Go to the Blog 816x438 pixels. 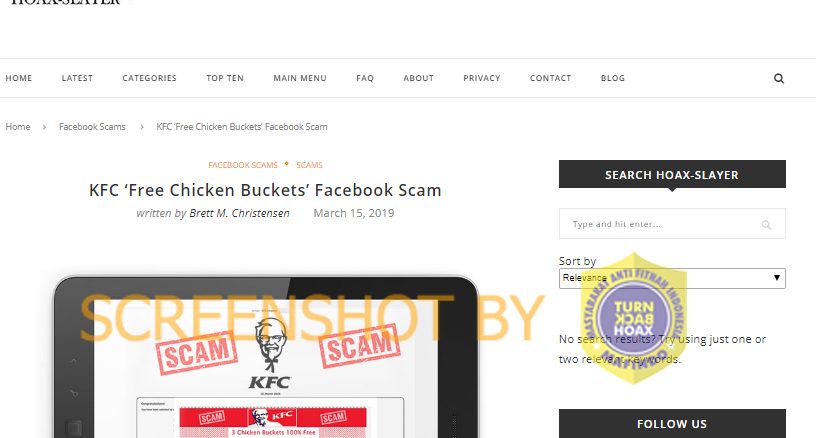pyautogui.click(x=613, y=78)
